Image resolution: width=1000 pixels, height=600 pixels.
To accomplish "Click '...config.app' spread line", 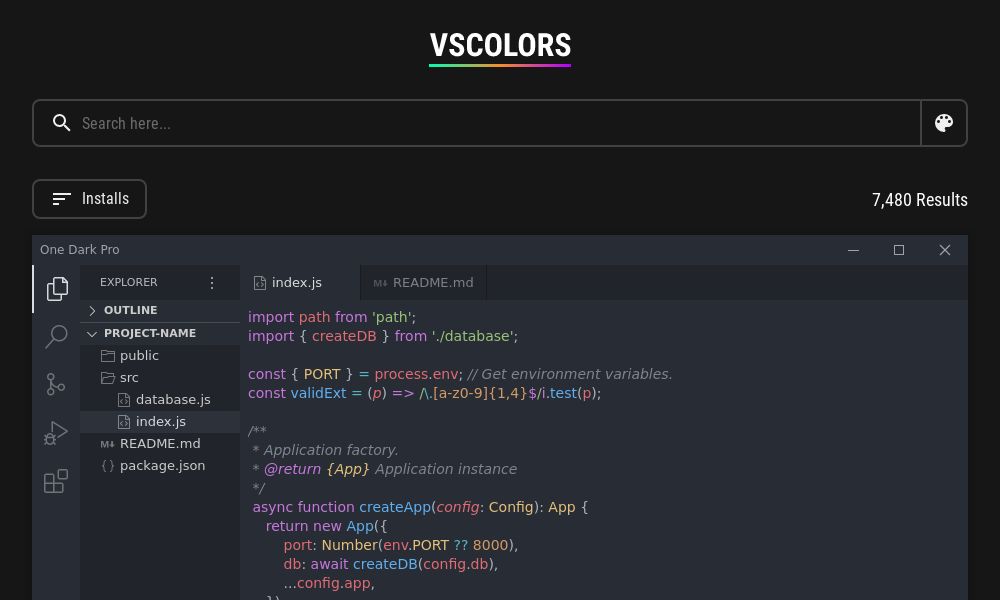I will coord(328,583).
